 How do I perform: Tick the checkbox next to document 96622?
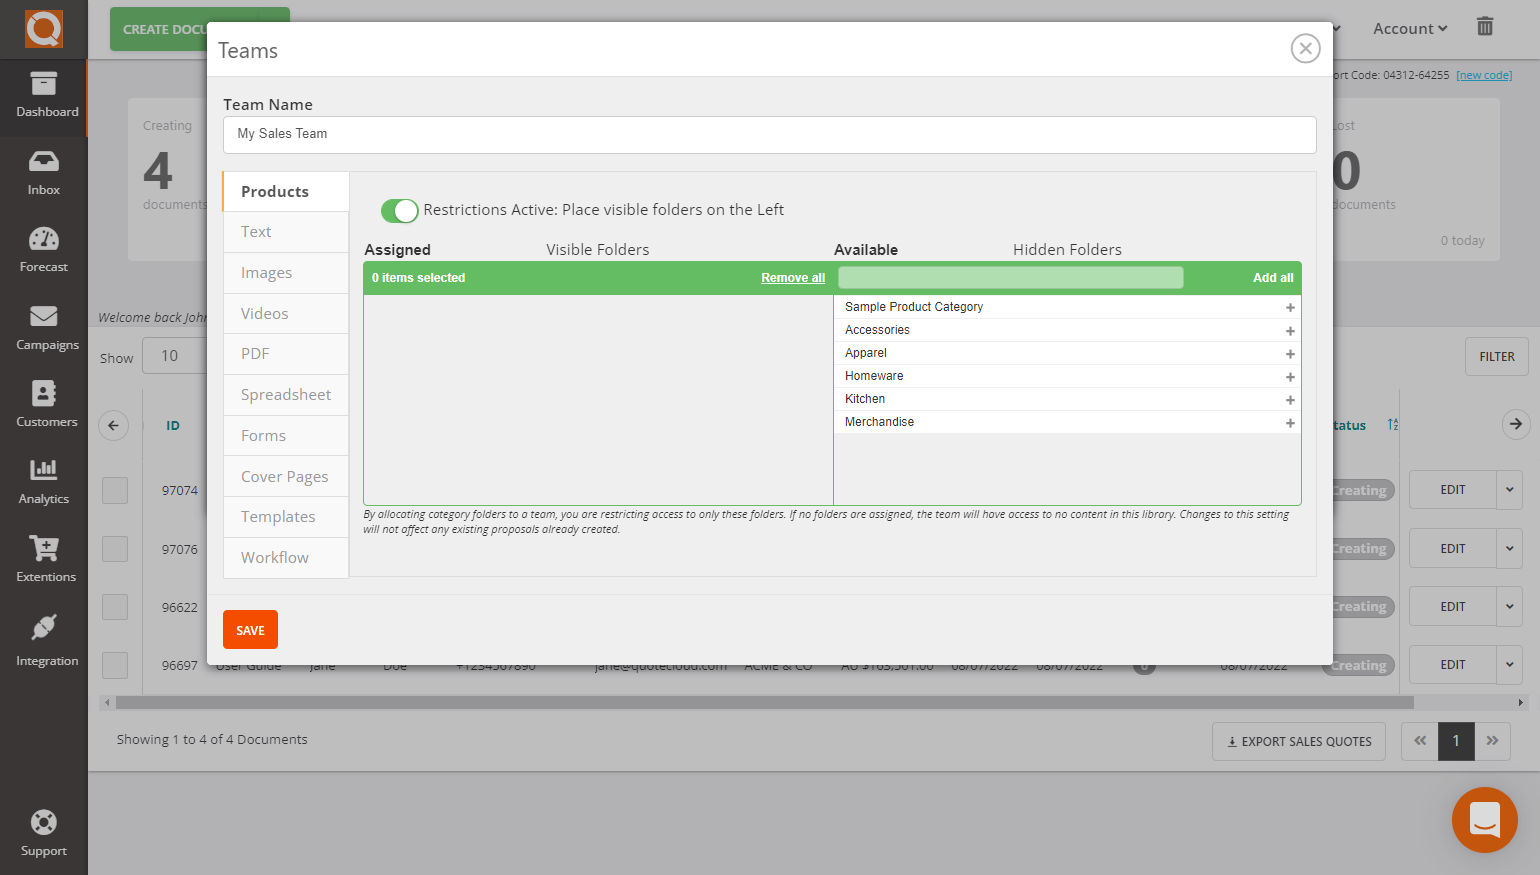click(113, 607)
